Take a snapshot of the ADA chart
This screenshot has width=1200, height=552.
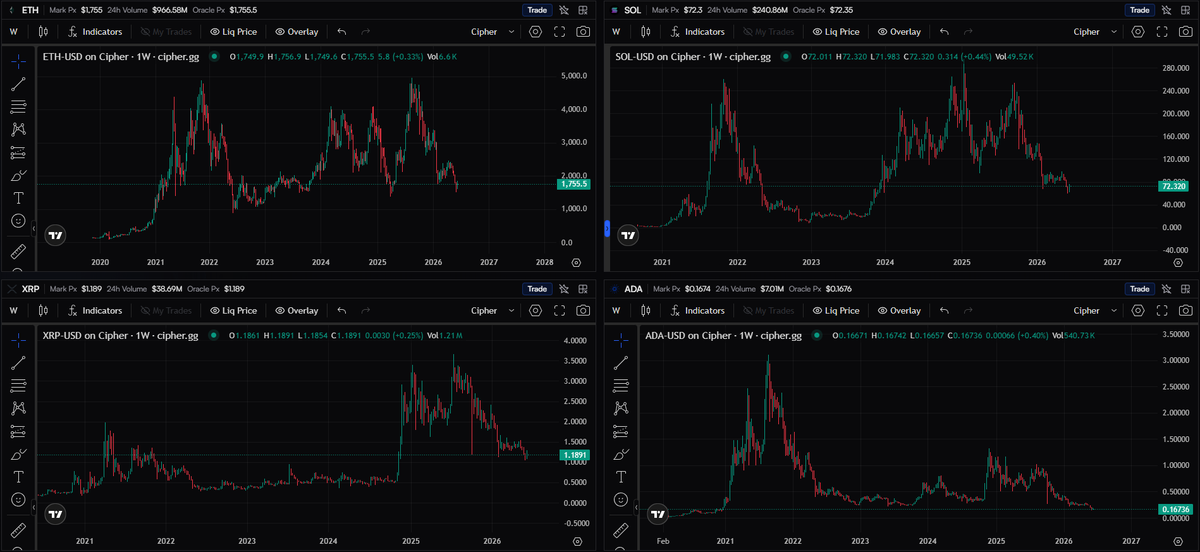pyautogui.click(x=1186, y=311)
